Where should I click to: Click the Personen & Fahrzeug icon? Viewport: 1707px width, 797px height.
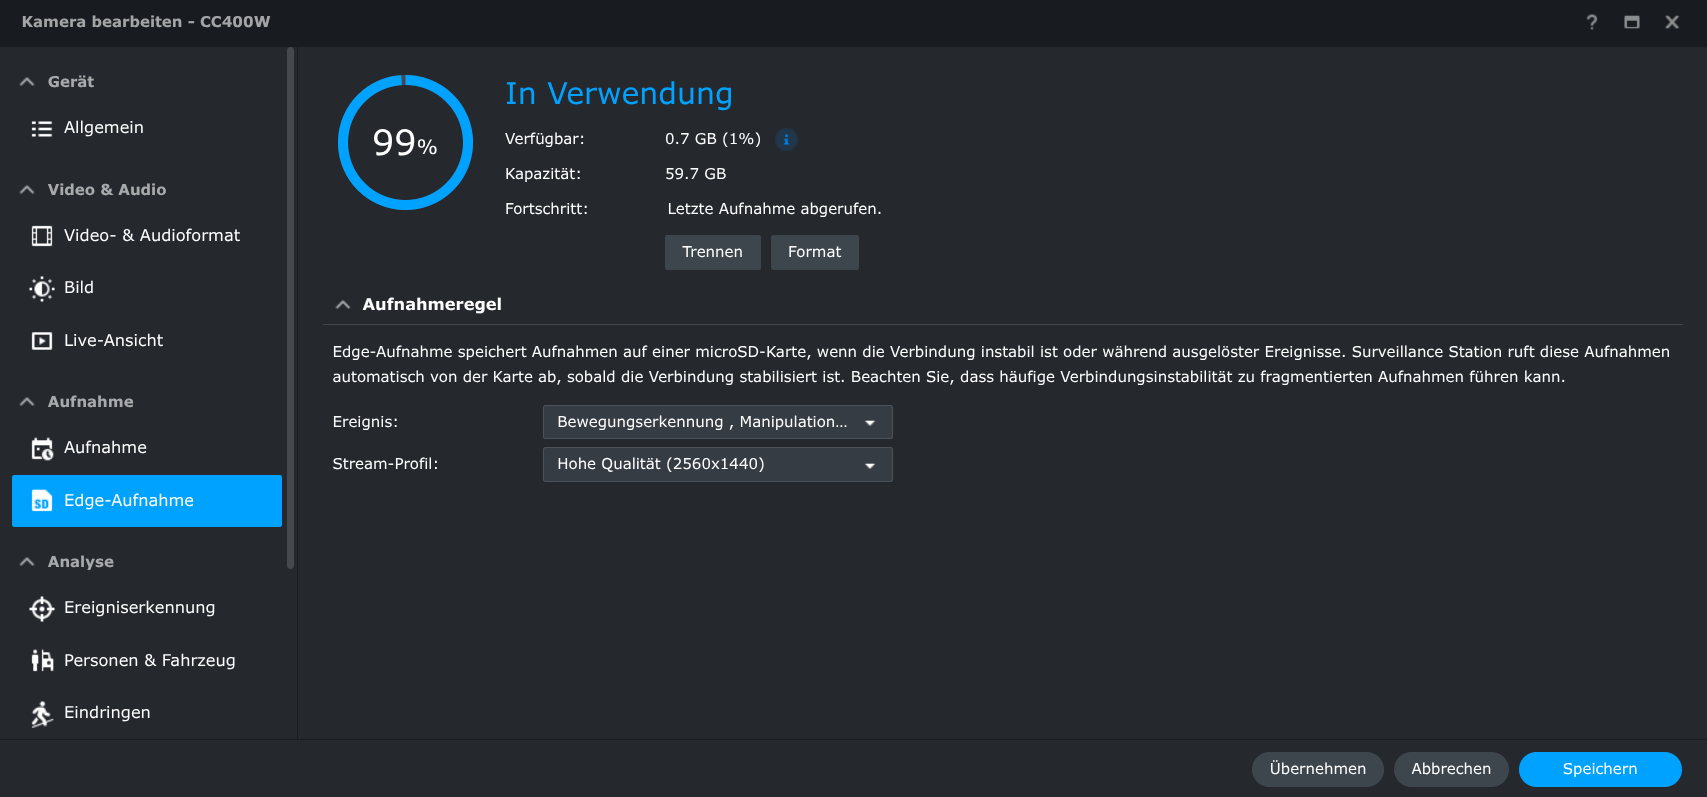pyautogui.click(x=41, y=661)
